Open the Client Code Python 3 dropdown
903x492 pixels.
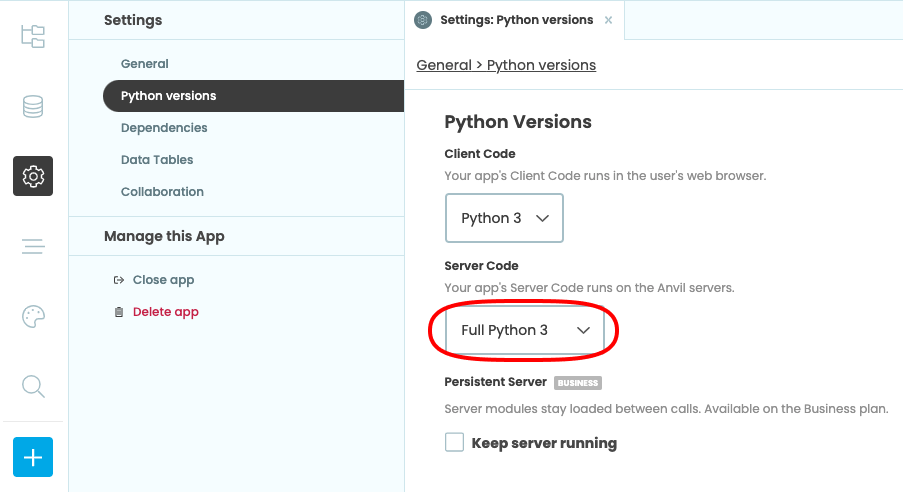click(x=504, y=218)
